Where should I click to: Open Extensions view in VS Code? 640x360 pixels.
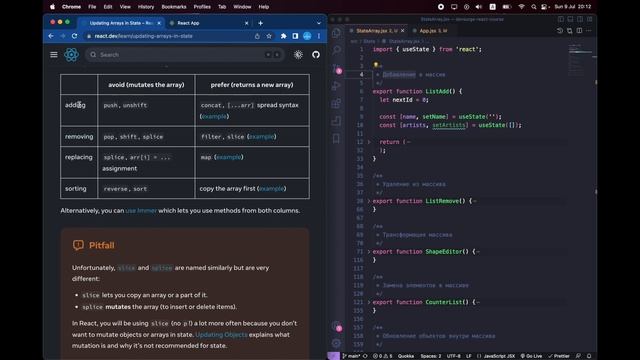336,103
